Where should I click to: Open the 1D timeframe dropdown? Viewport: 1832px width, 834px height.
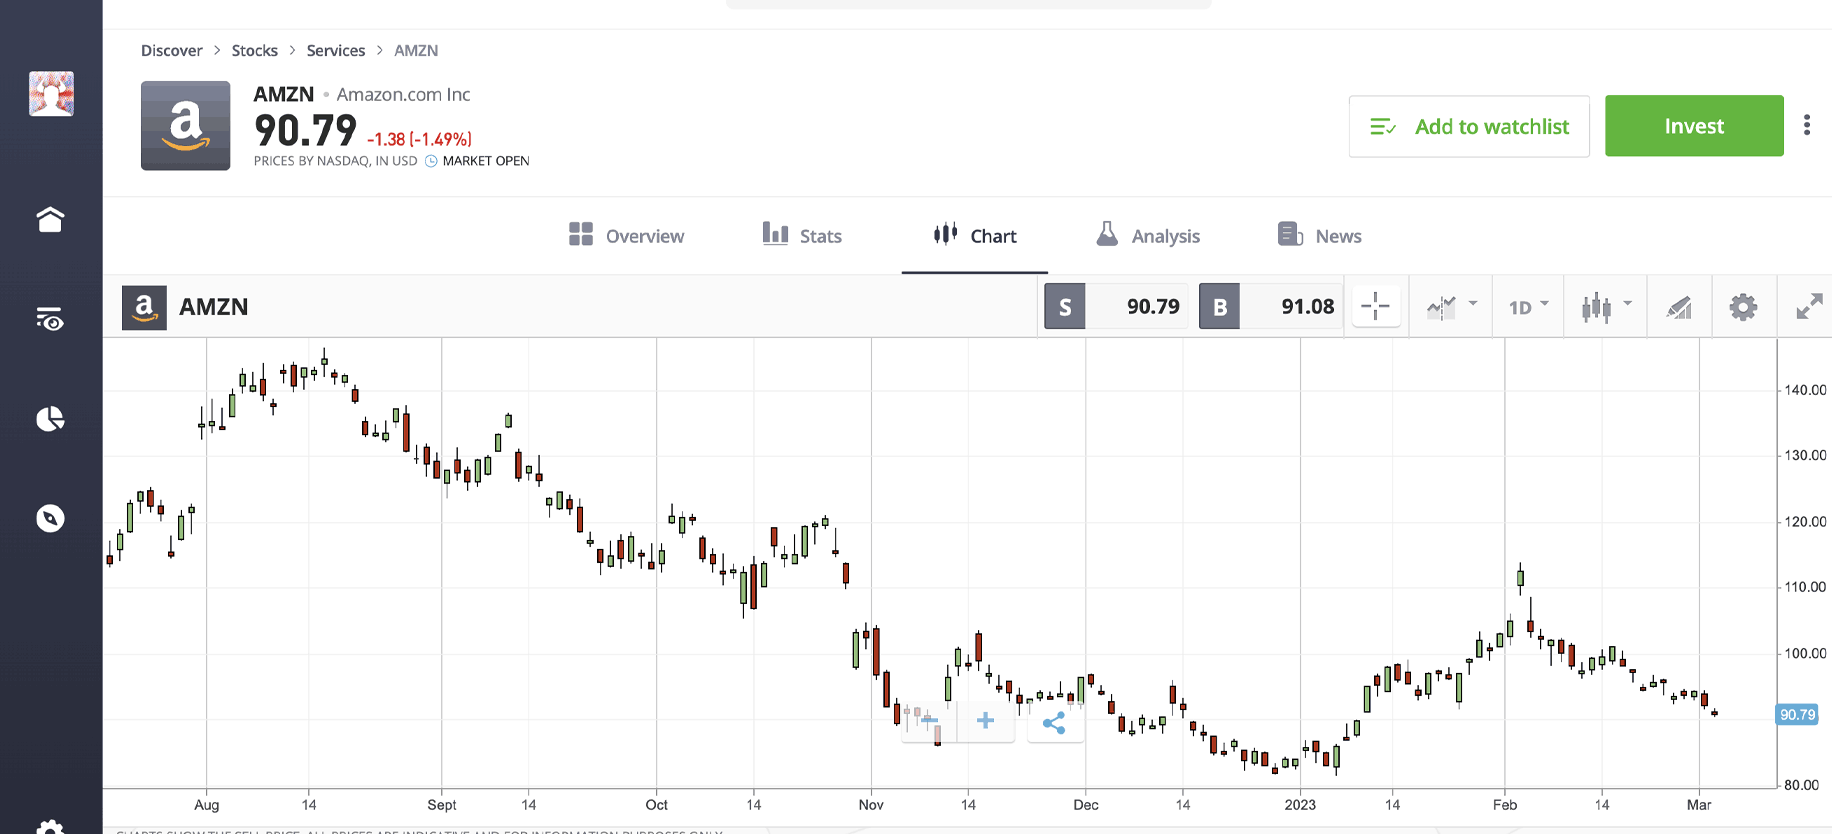pos(1528,307)
